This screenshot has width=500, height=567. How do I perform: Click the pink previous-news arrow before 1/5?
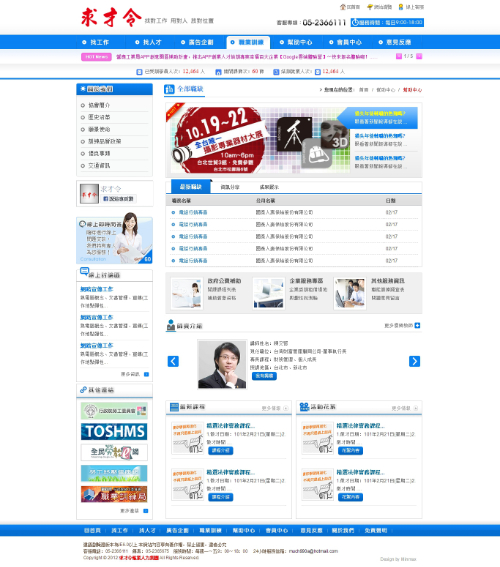click(x=399, y=56)
